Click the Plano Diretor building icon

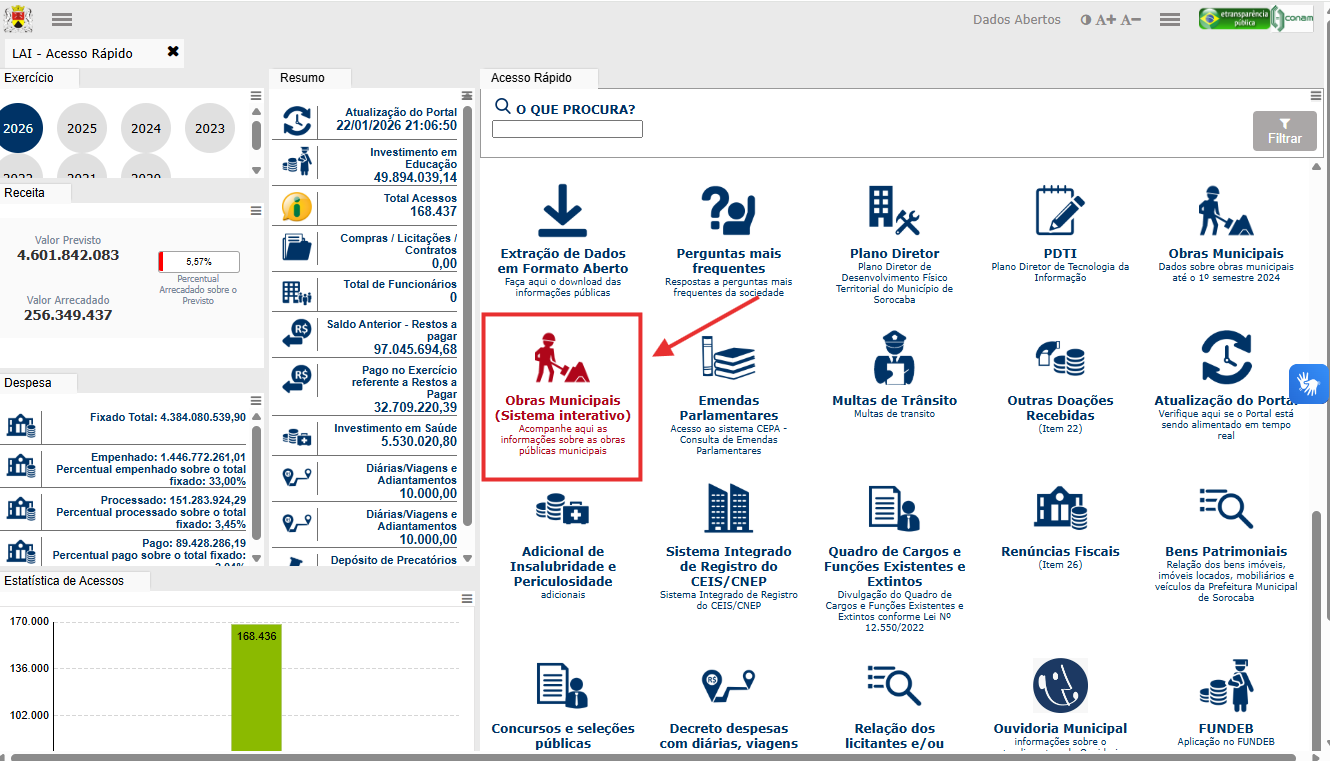point(894,211)
